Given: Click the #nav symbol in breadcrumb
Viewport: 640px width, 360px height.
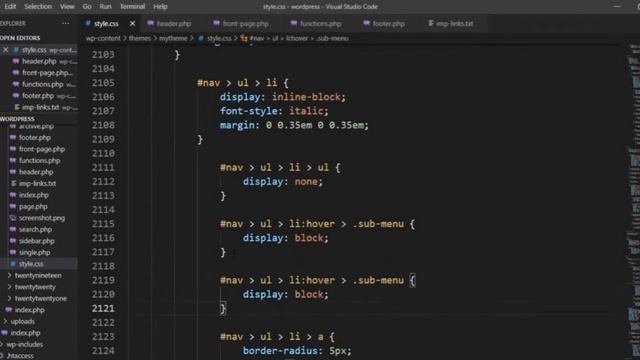Looking at the screenshot, I should click(x=257, y=38).
